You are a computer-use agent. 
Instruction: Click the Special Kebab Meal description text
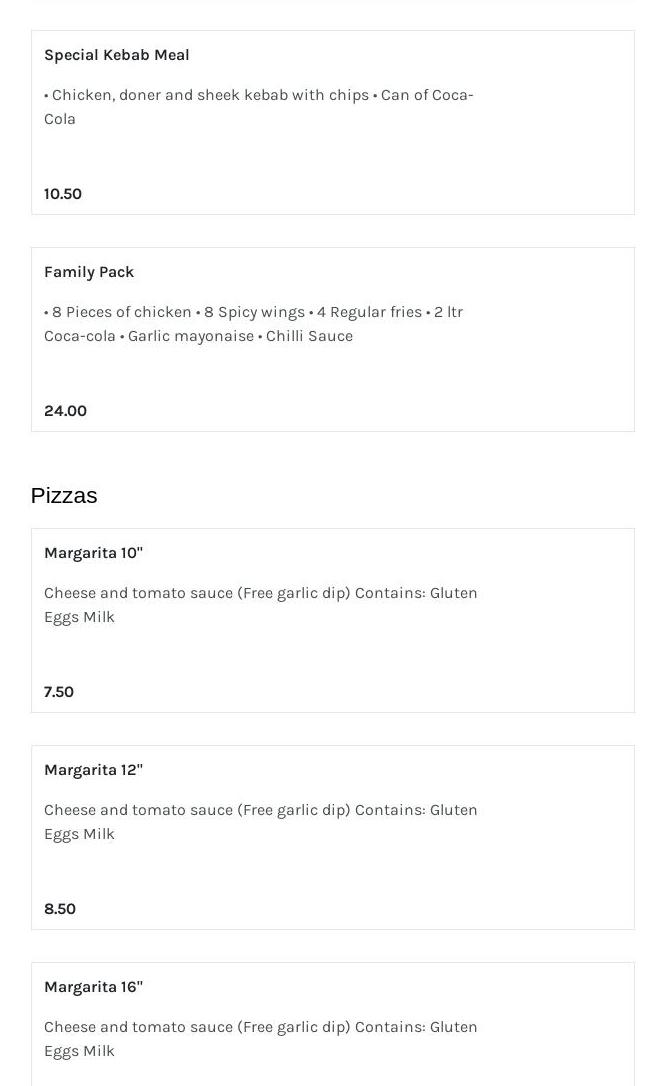click(x=258, y=106)
